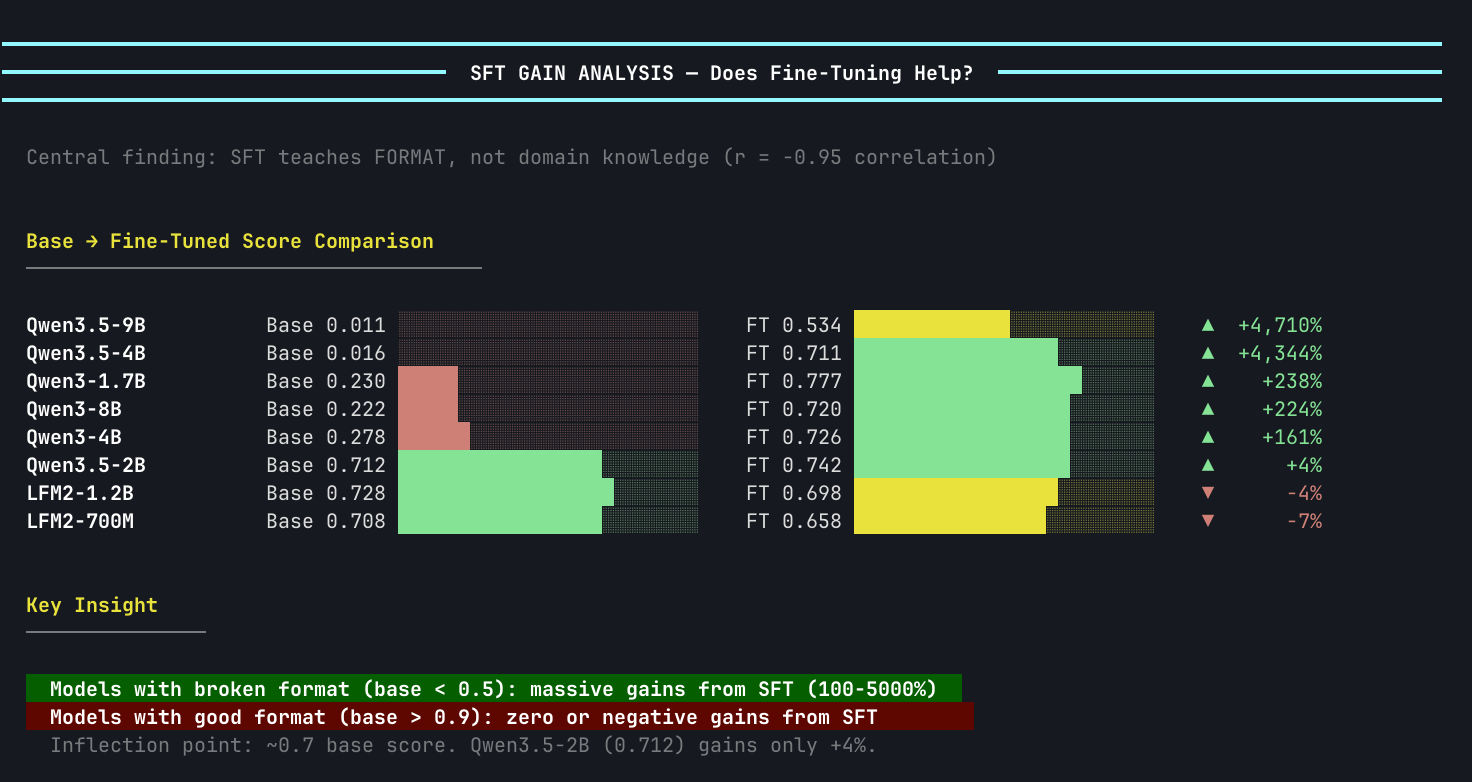
Task: Click the green Base bar for Qwen3.5-2B
Action: pos(500,465)
